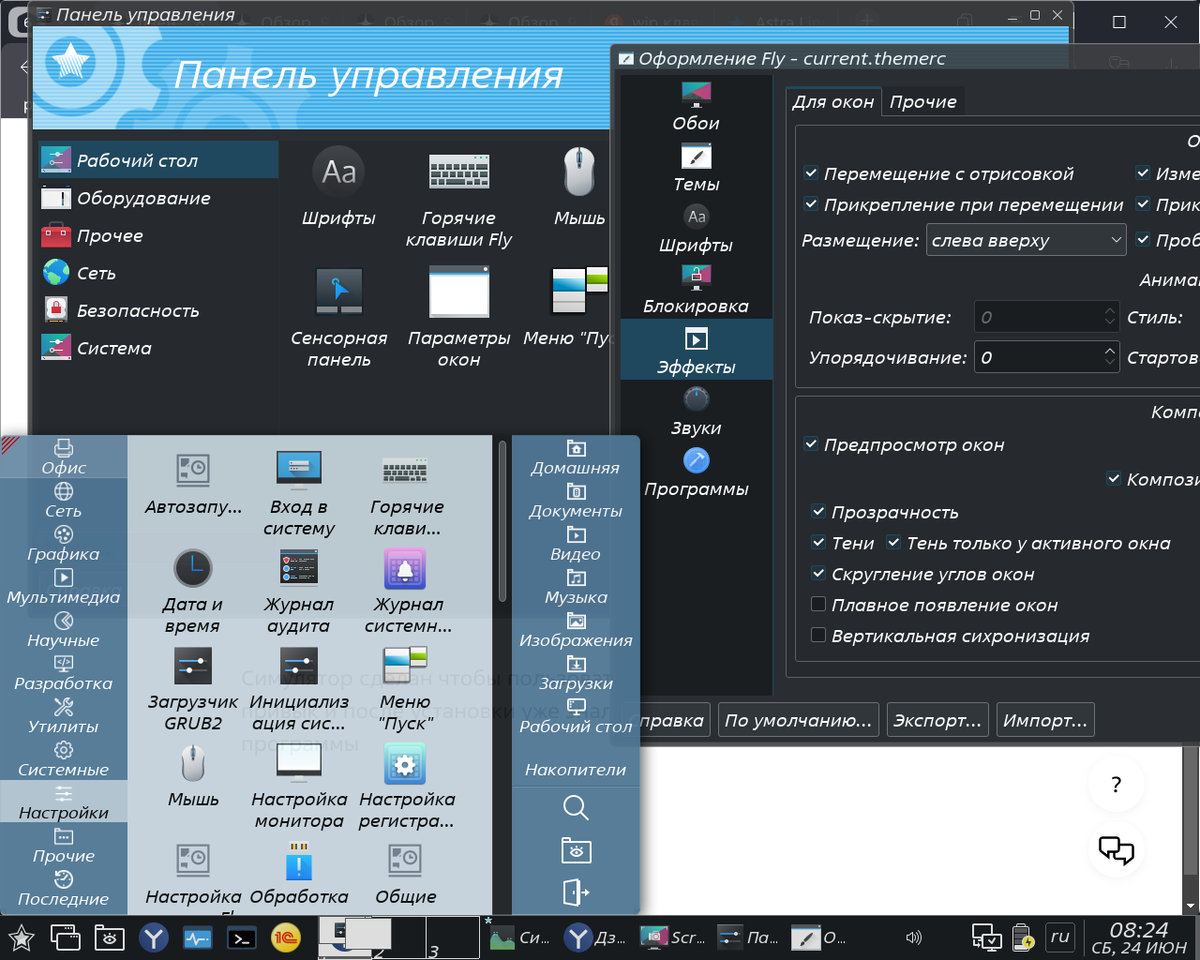Open the Темы section in Оформление Fly
The height and width of the screenshot is (960, 1200).
click(696, 169)
